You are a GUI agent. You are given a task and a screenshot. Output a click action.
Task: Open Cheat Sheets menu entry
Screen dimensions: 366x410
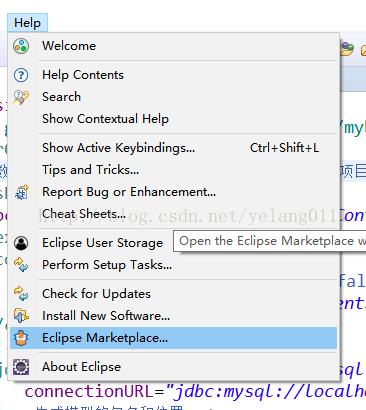pos(173,214)
